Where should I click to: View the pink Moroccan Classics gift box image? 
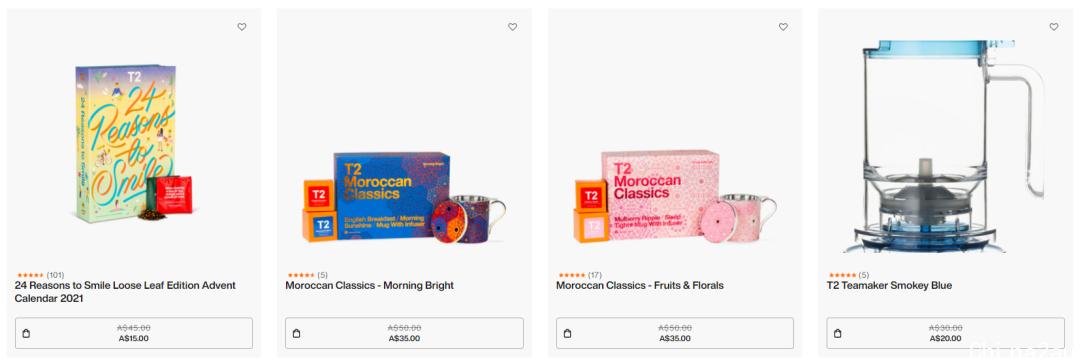coord(674,198)
